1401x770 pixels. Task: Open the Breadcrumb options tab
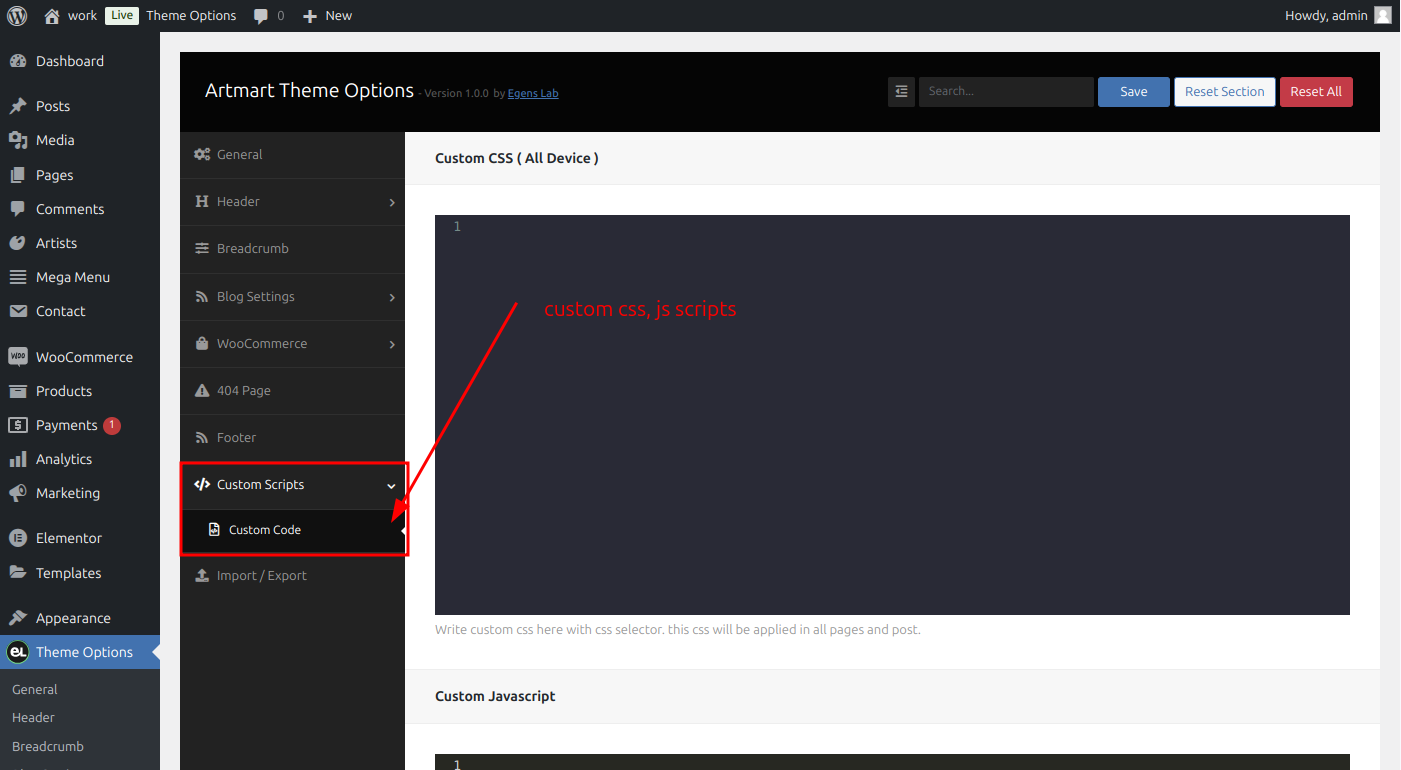coord(292,249)
